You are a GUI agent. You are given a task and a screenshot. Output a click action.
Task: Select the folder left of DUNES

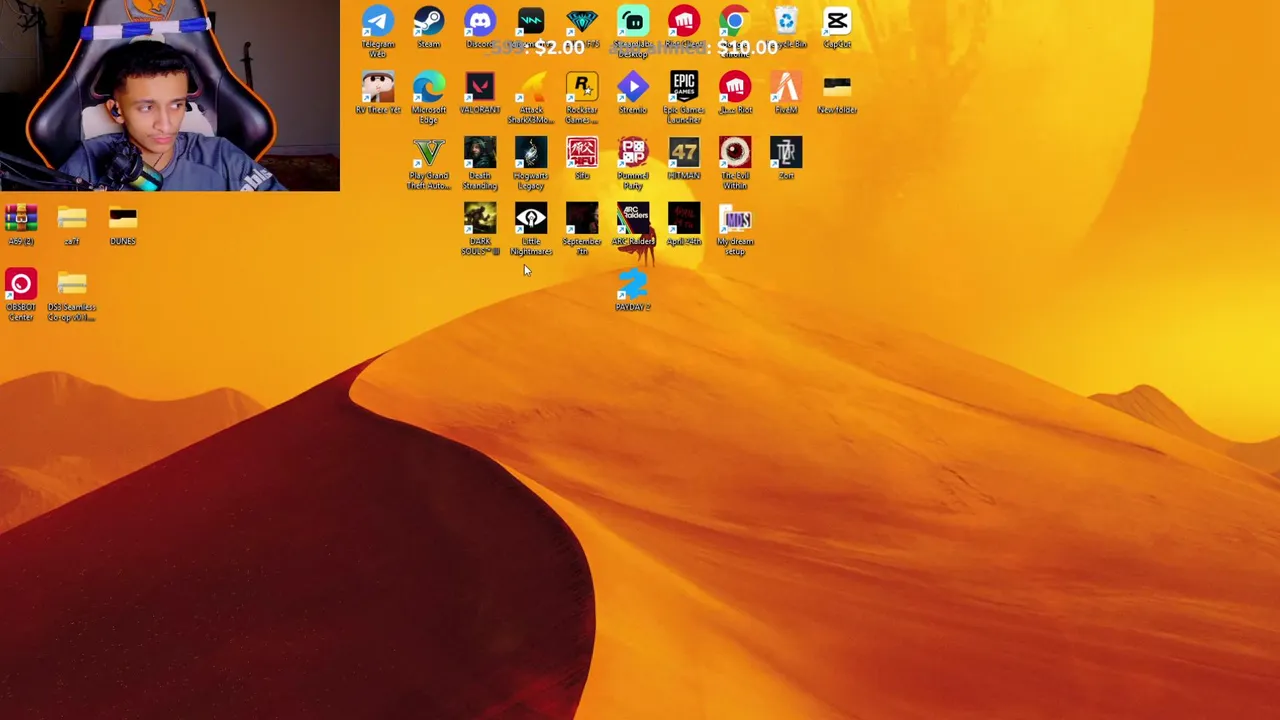coord(72,224)
